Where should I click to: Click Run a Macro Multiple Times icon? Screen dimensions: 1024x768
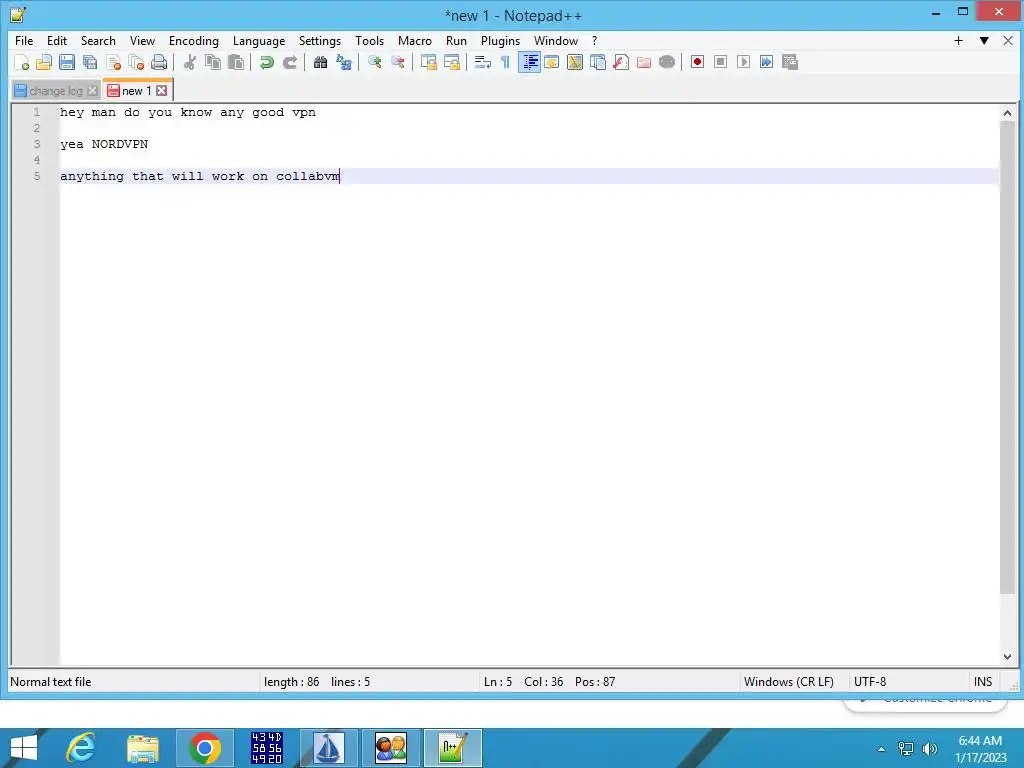[766, 62]
